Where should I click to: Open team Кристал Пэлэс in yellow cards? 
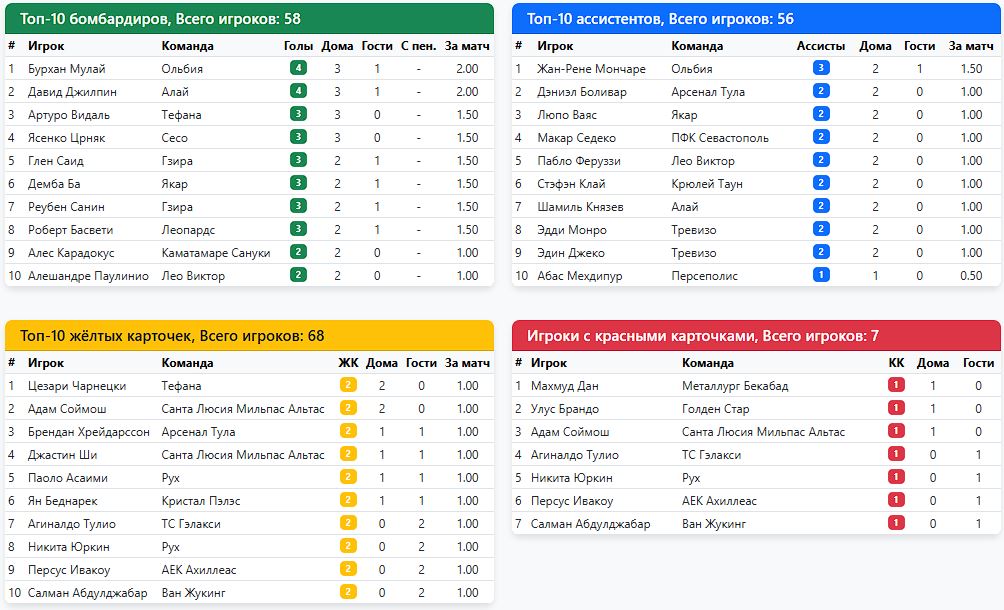[x=200, y=501]
